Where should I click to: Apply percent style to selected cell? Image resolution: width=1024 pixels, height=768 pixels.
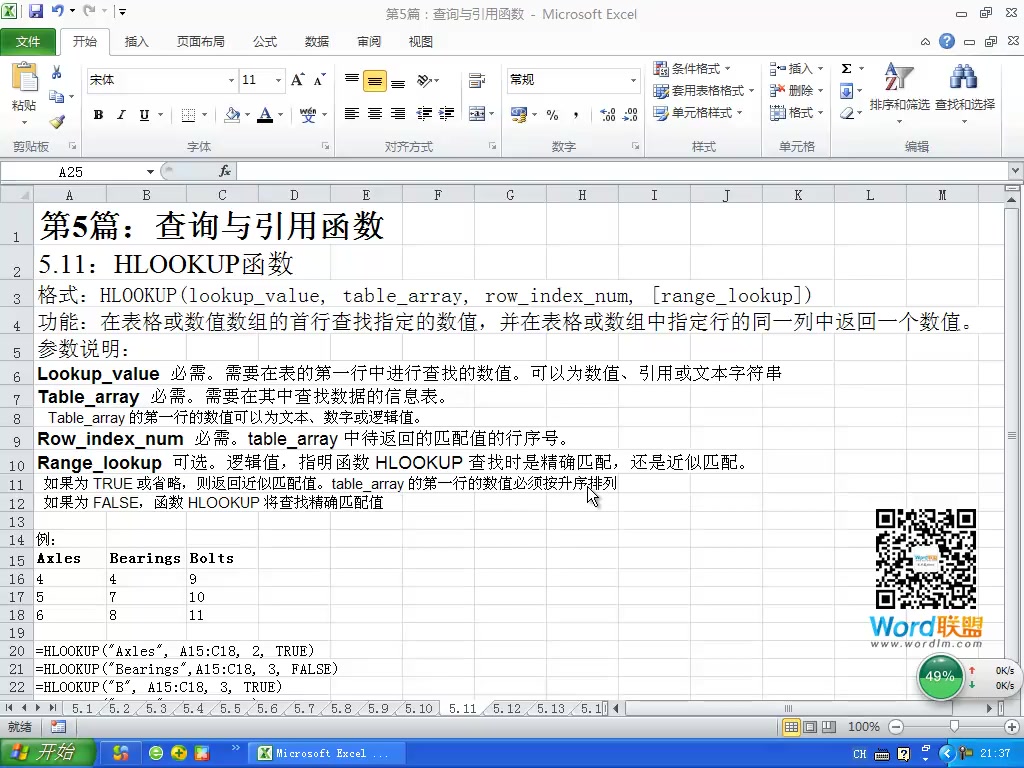click(x=552, y=116)
